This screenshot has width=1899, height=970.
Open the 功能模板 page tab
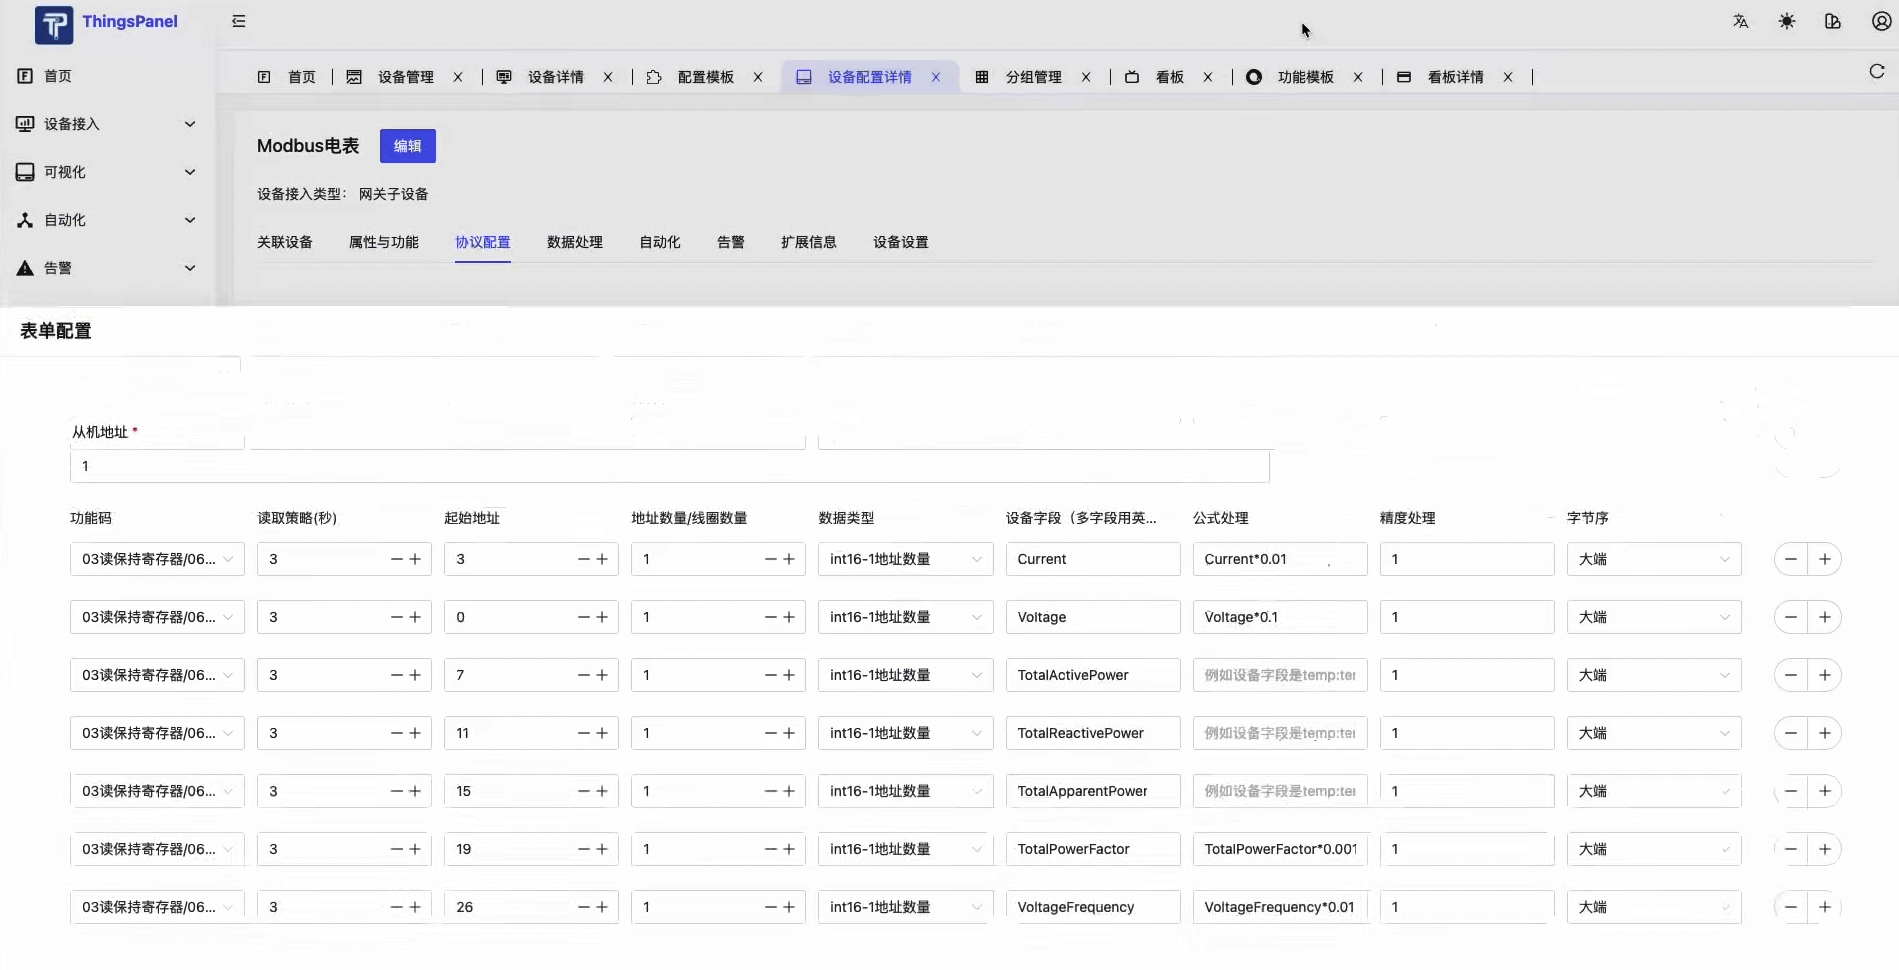(1304, 77)
